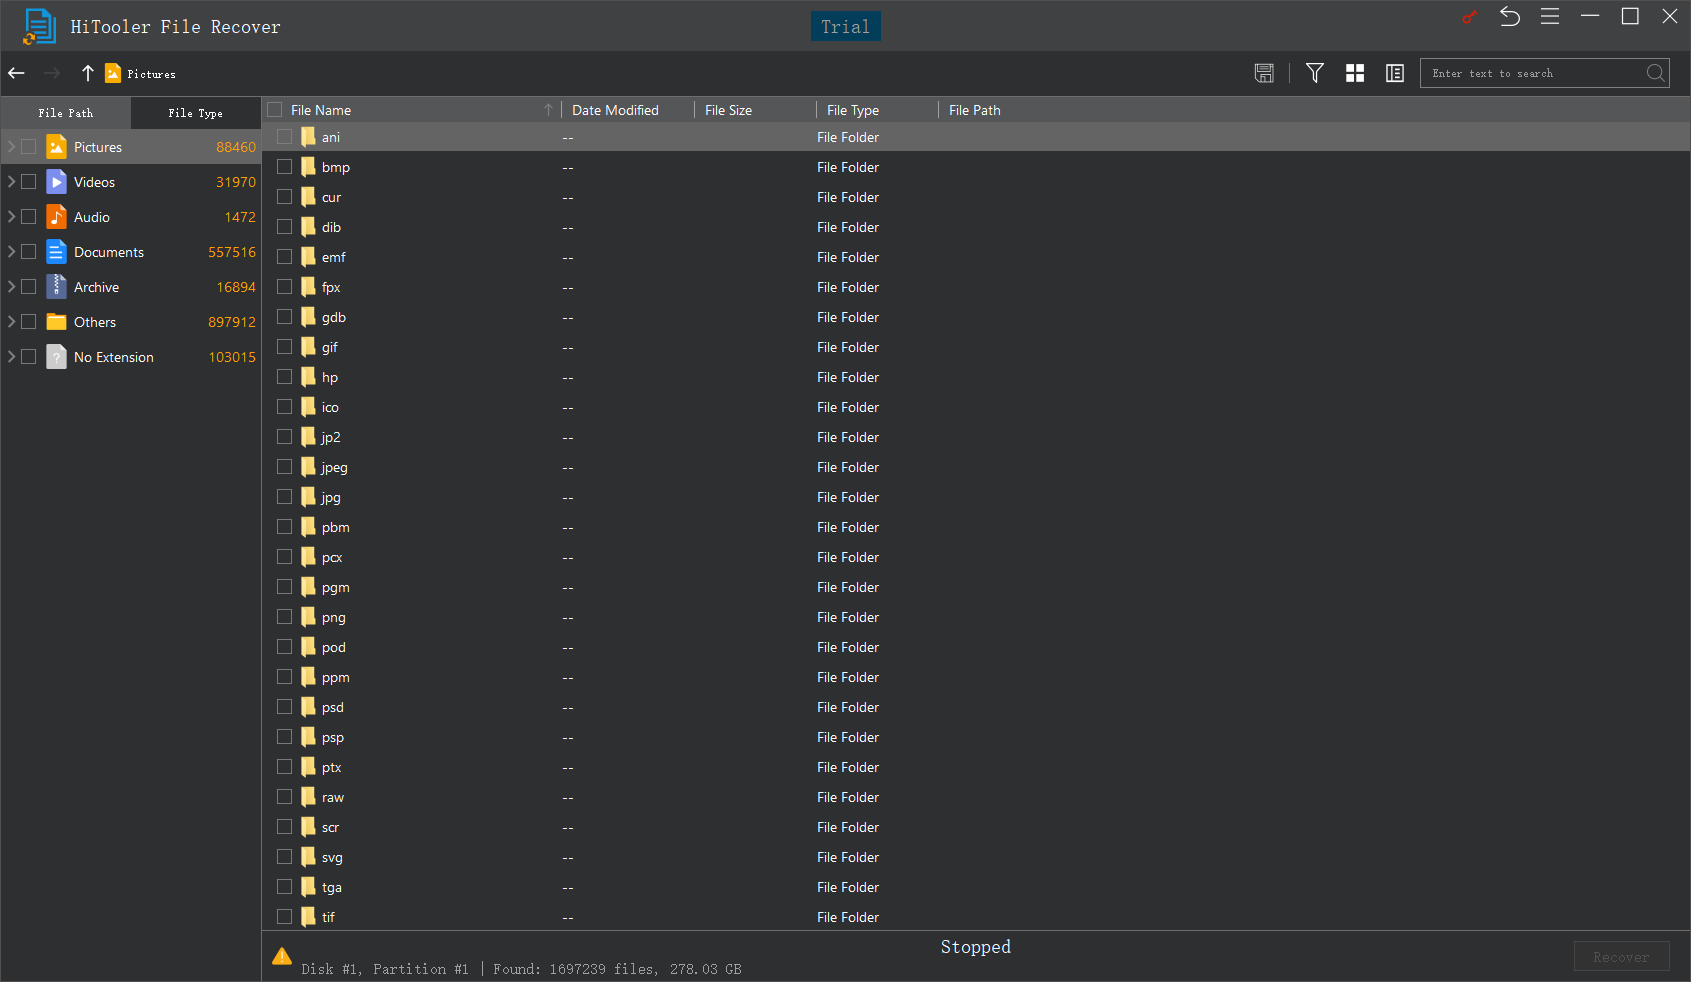Click the warning triangle in status bar
The height and width of the screenshot is (982, 1691).
tap(281, 956)
